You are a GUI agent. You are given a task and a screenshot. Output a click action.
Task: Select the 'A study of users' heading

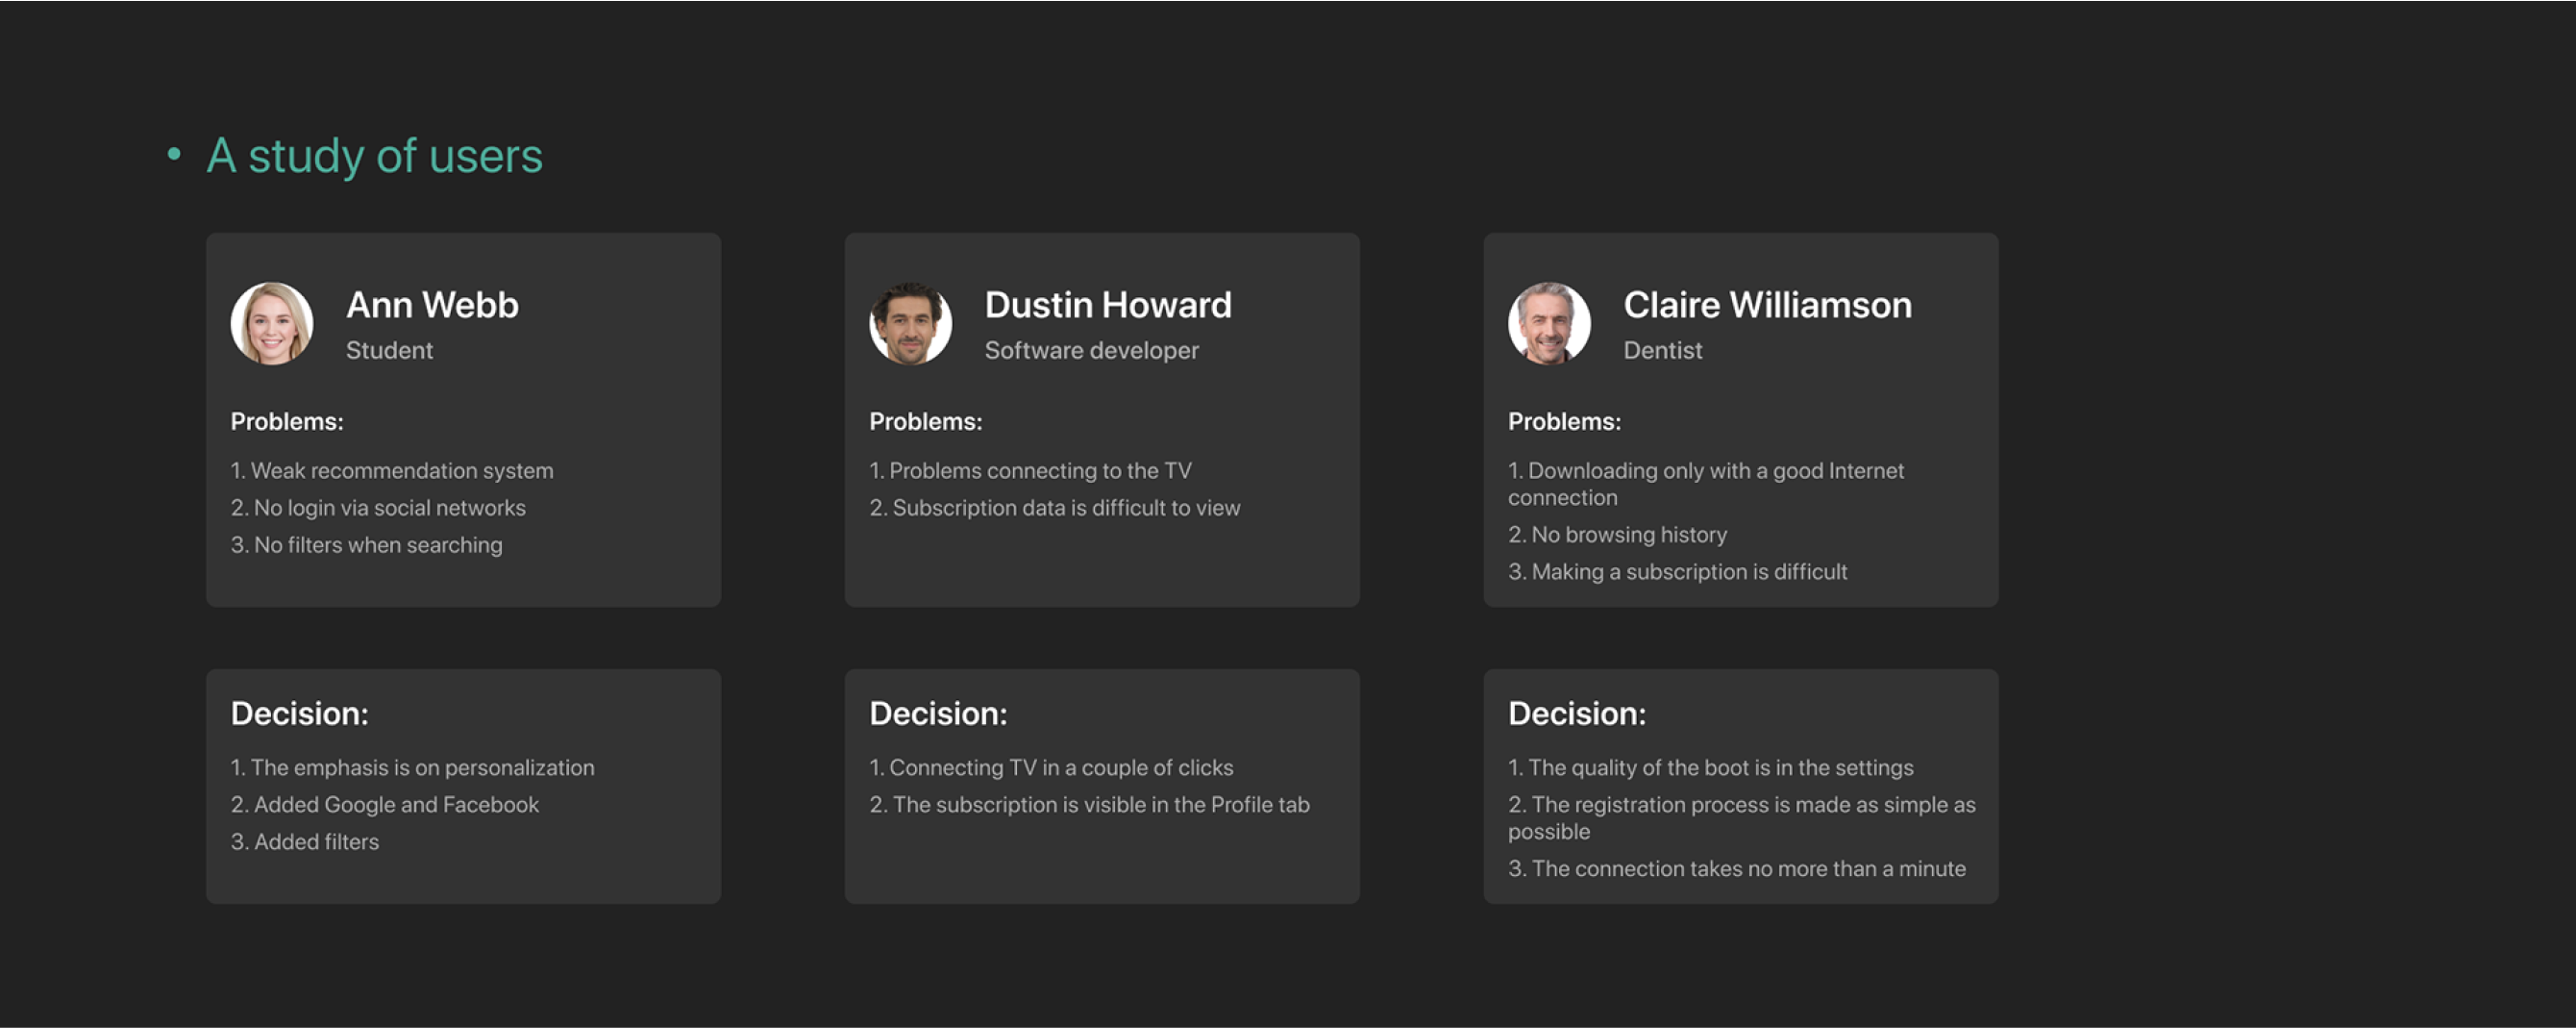[x=375, y=156]
